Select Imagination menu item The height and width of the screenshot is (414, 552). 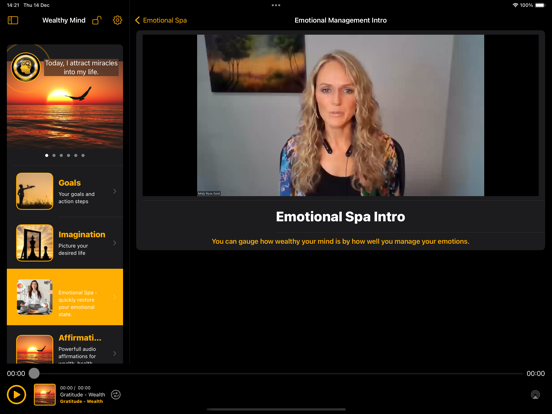[65, 243]
